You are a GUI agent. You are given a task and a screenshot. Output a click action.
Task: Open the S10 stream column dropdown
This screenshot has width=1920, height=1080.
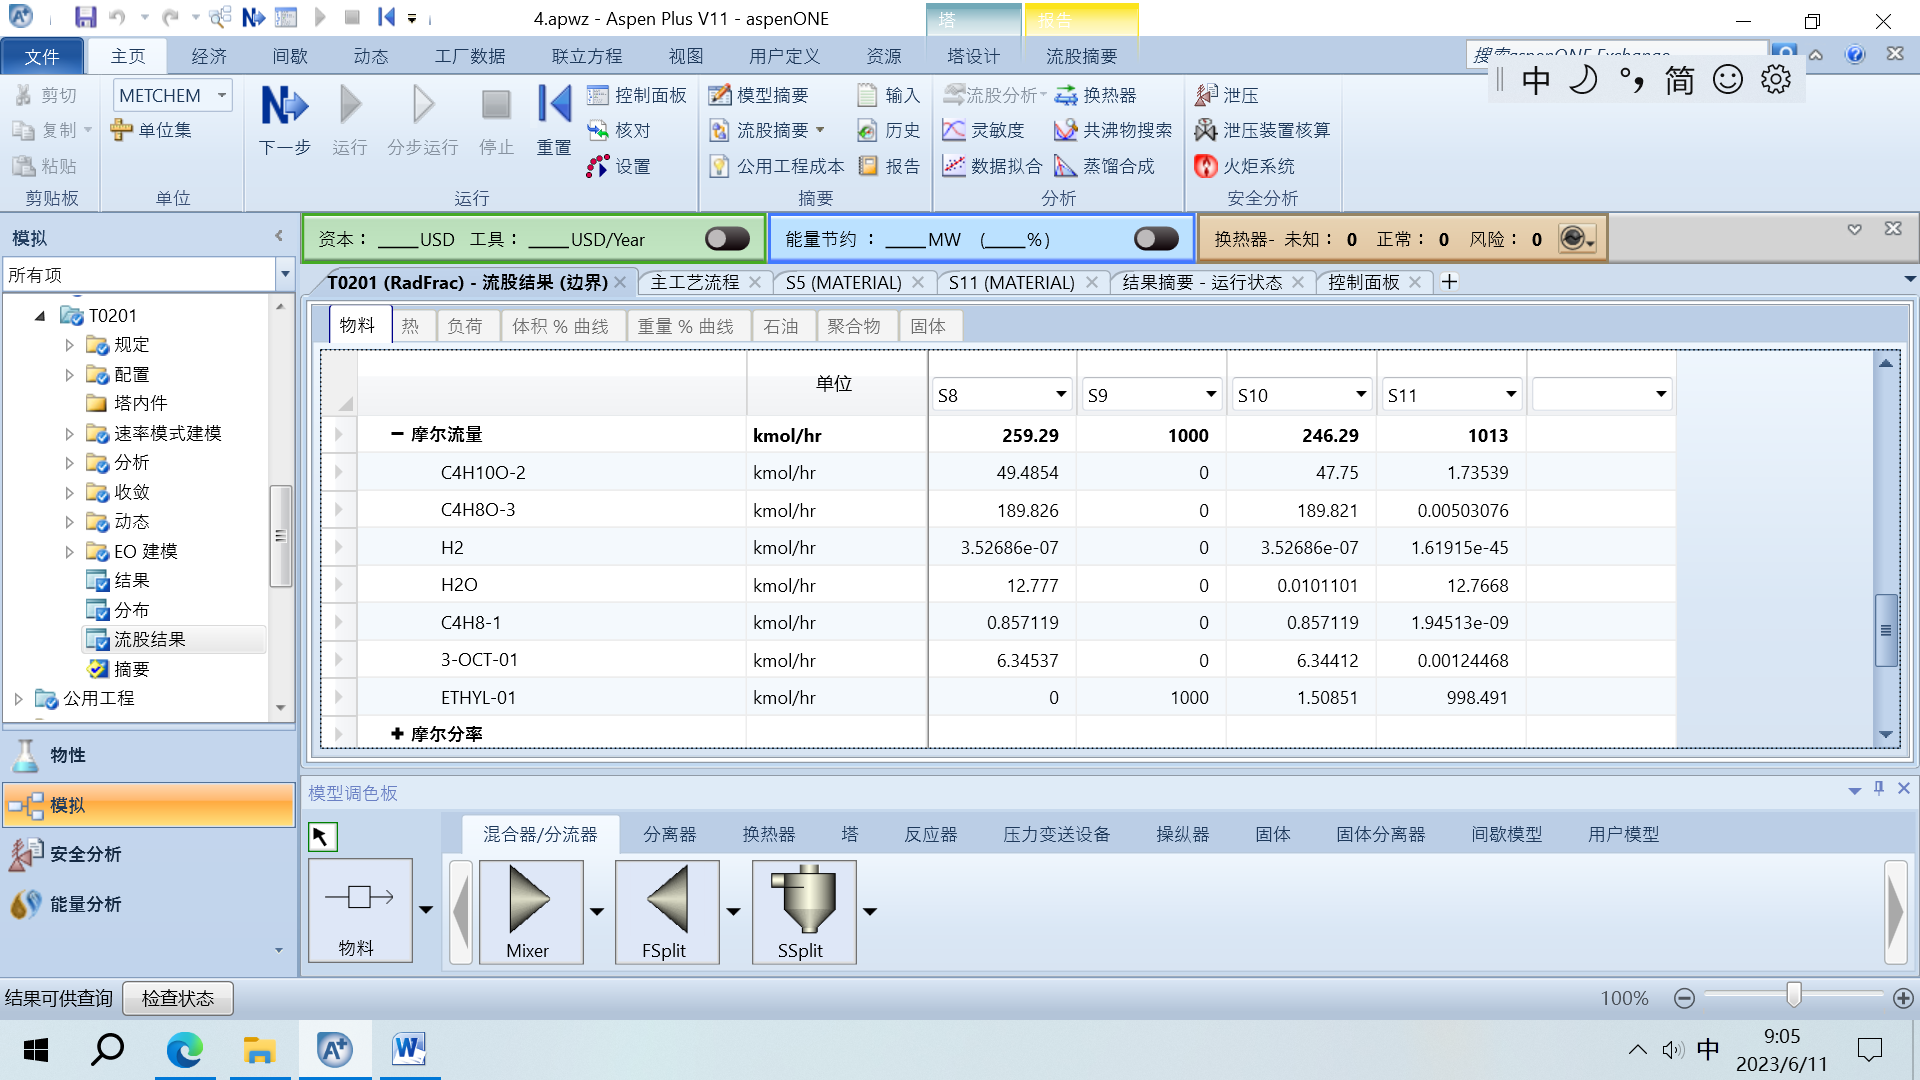click(x=1361, y=395)
